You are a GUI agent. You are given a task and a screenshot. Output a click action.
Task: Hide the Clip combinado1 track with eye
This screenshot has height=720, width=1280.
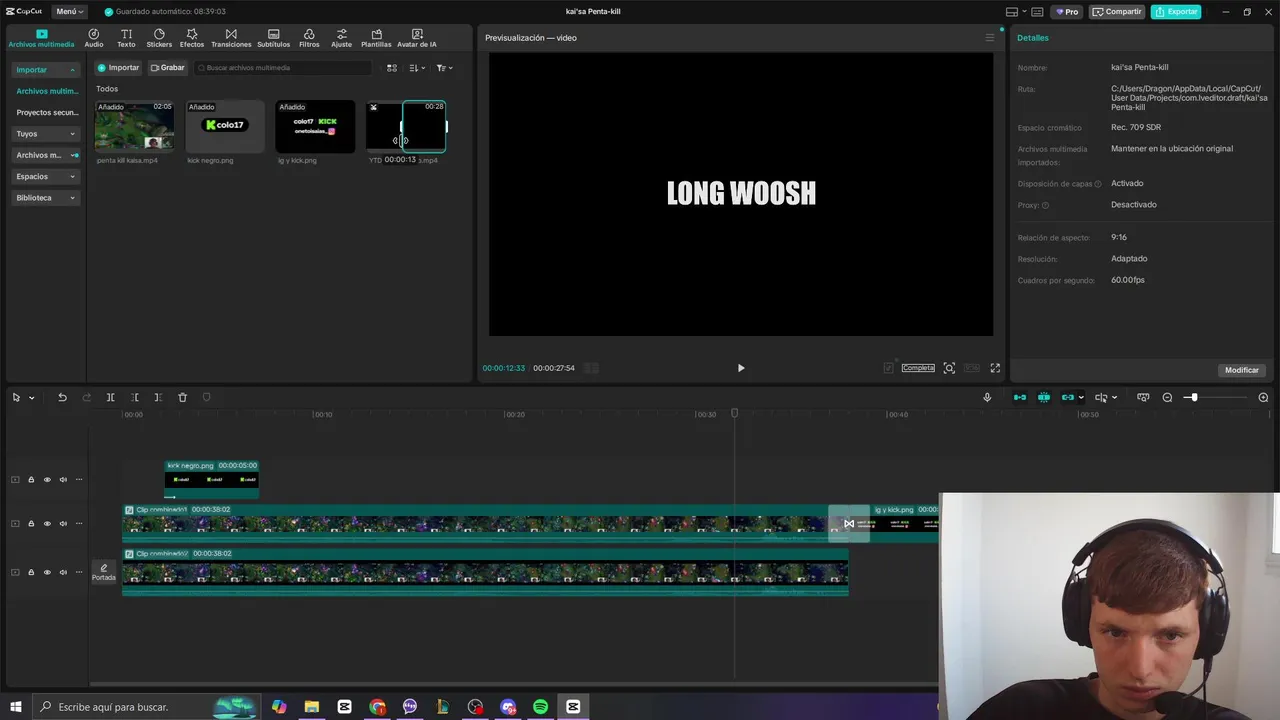[46, 523]
